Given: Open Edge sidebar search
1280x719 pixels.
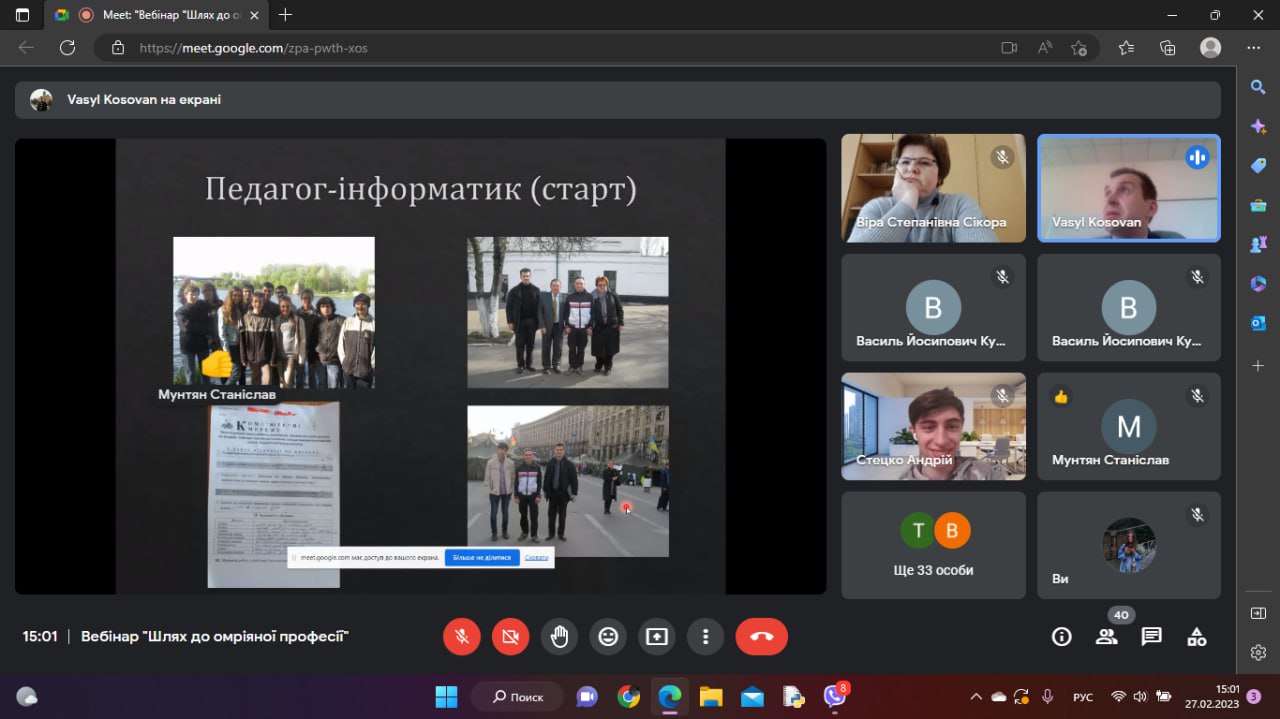Looking at the screenshot, I should click(1258, 87).
